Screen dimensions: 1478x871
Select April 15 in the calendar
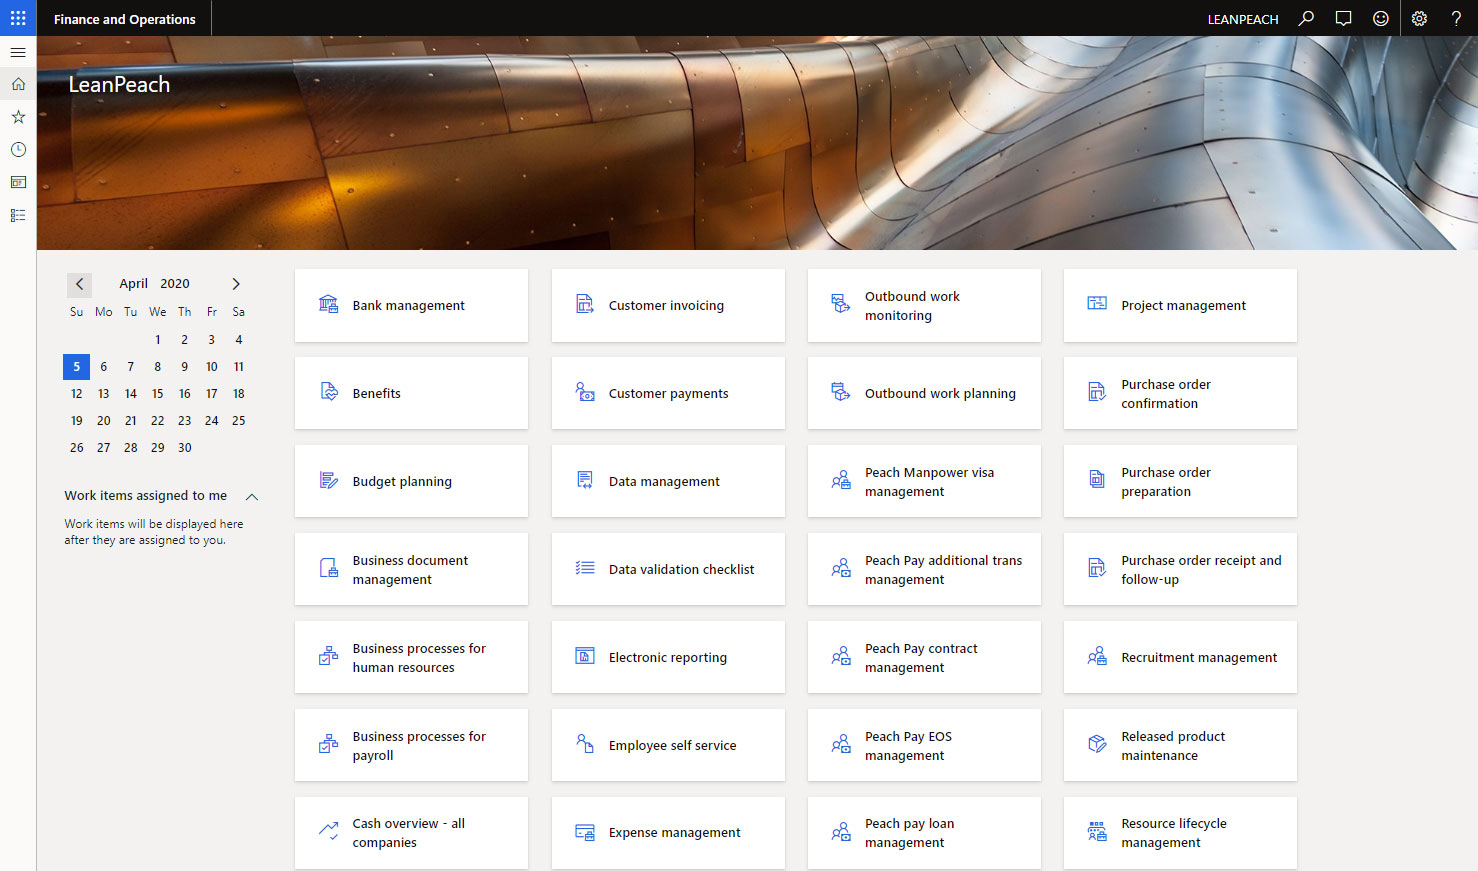click(157, 394)
